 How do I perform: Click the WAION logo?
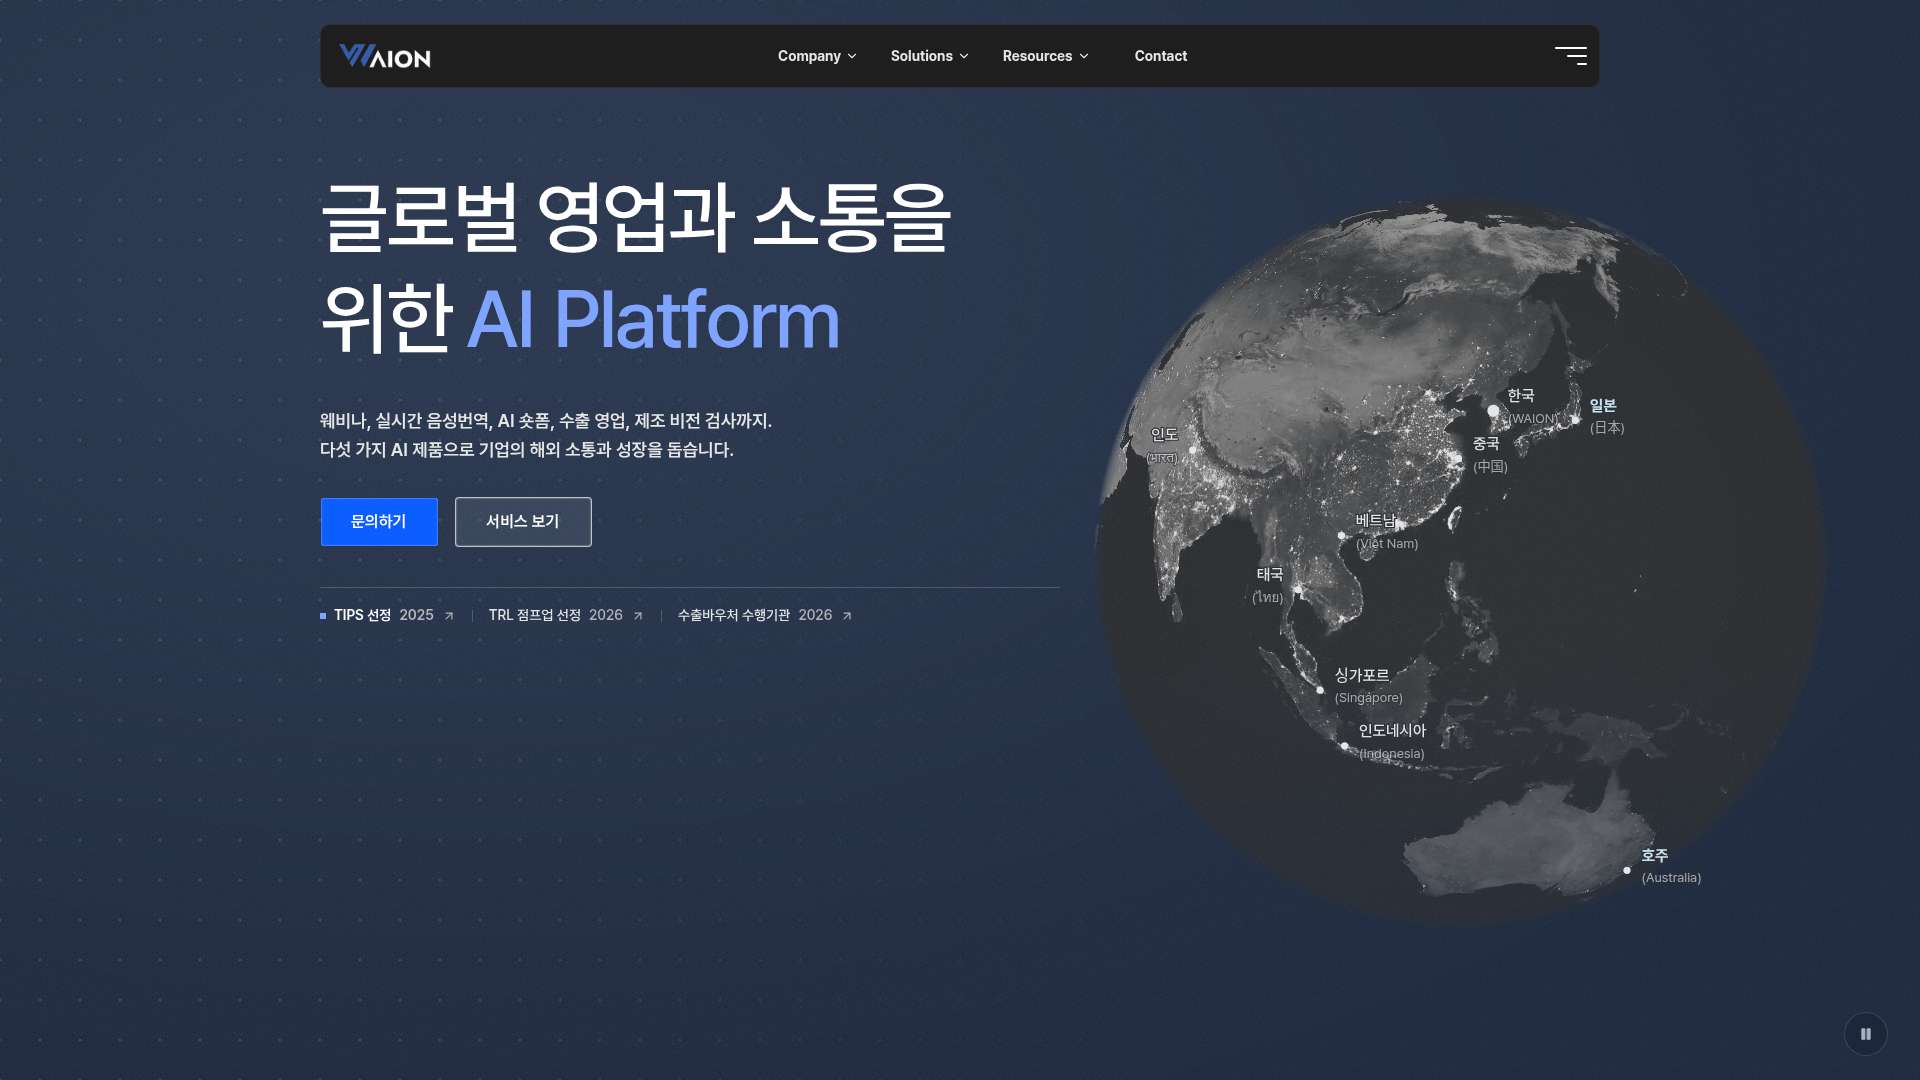coord(385,56)
